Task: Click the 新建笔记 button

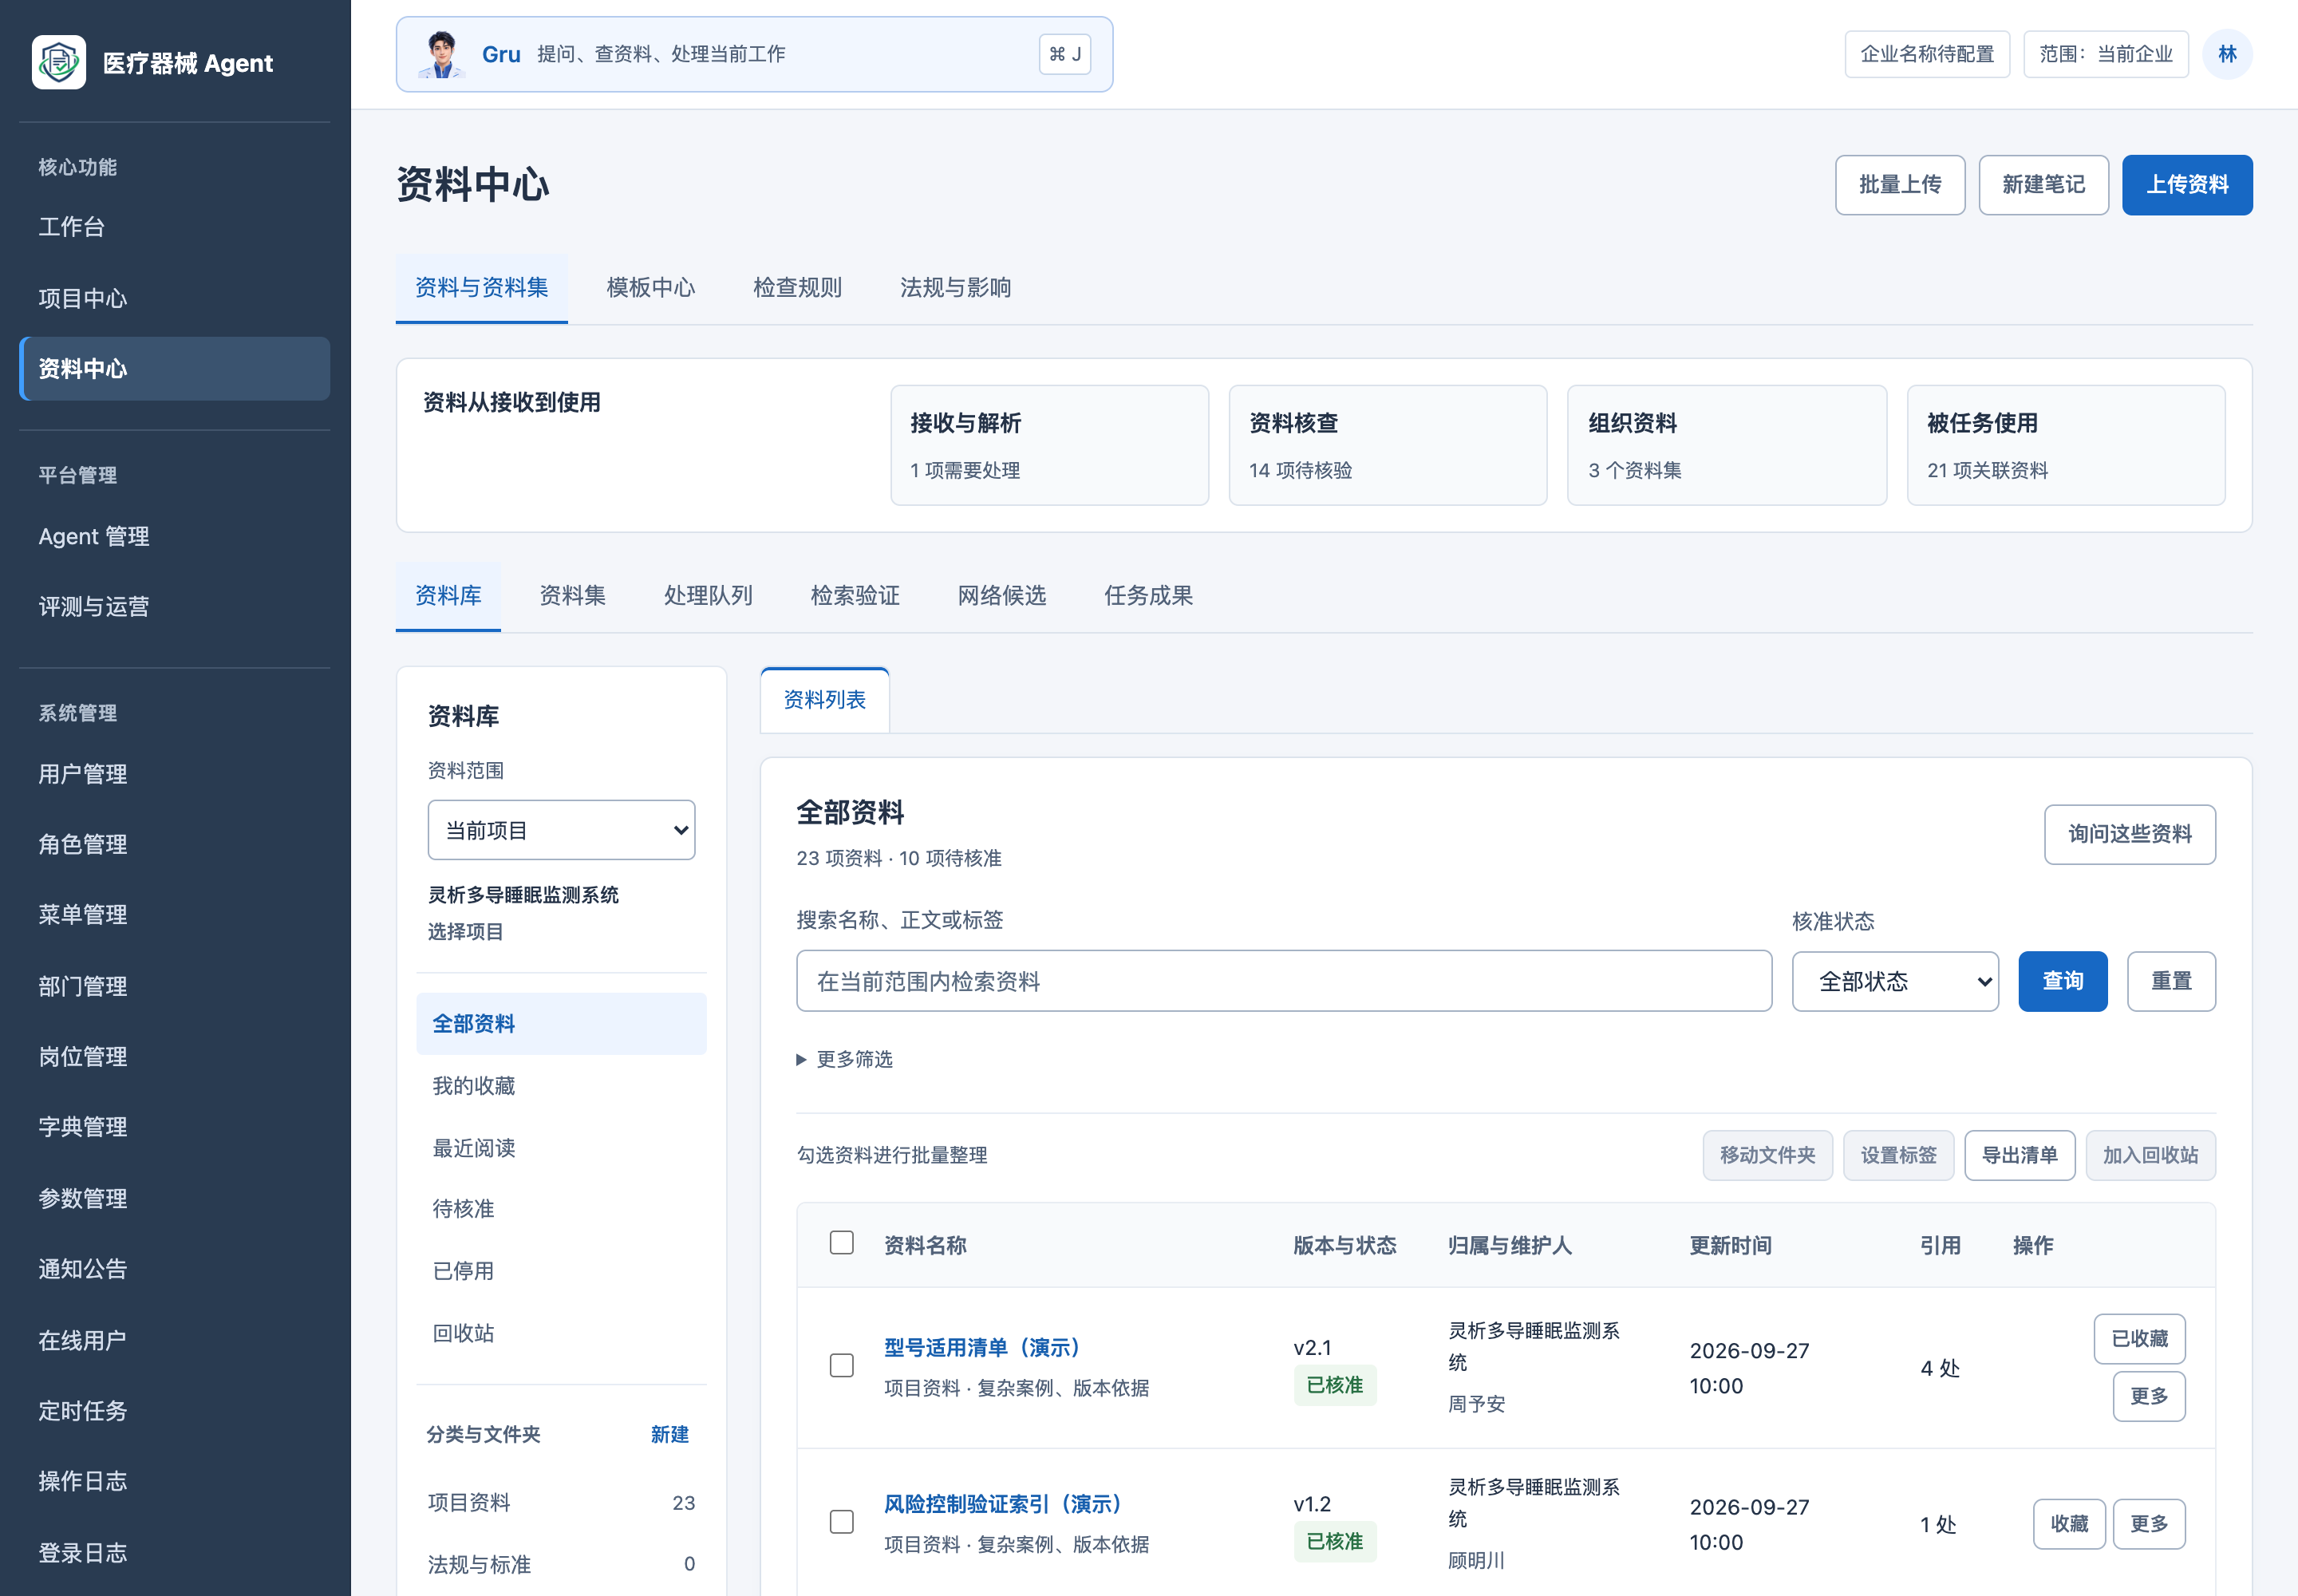Action: tap(2043, 185)
